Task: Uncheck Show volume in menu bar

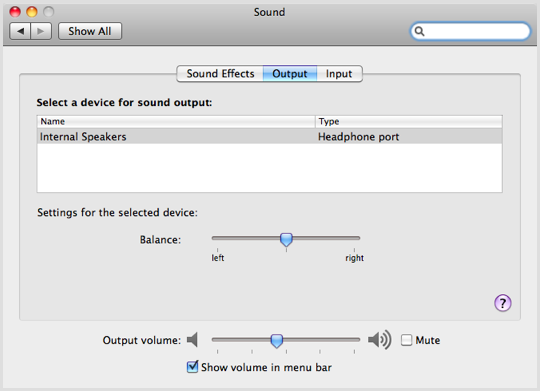Action: coord(193,367)
